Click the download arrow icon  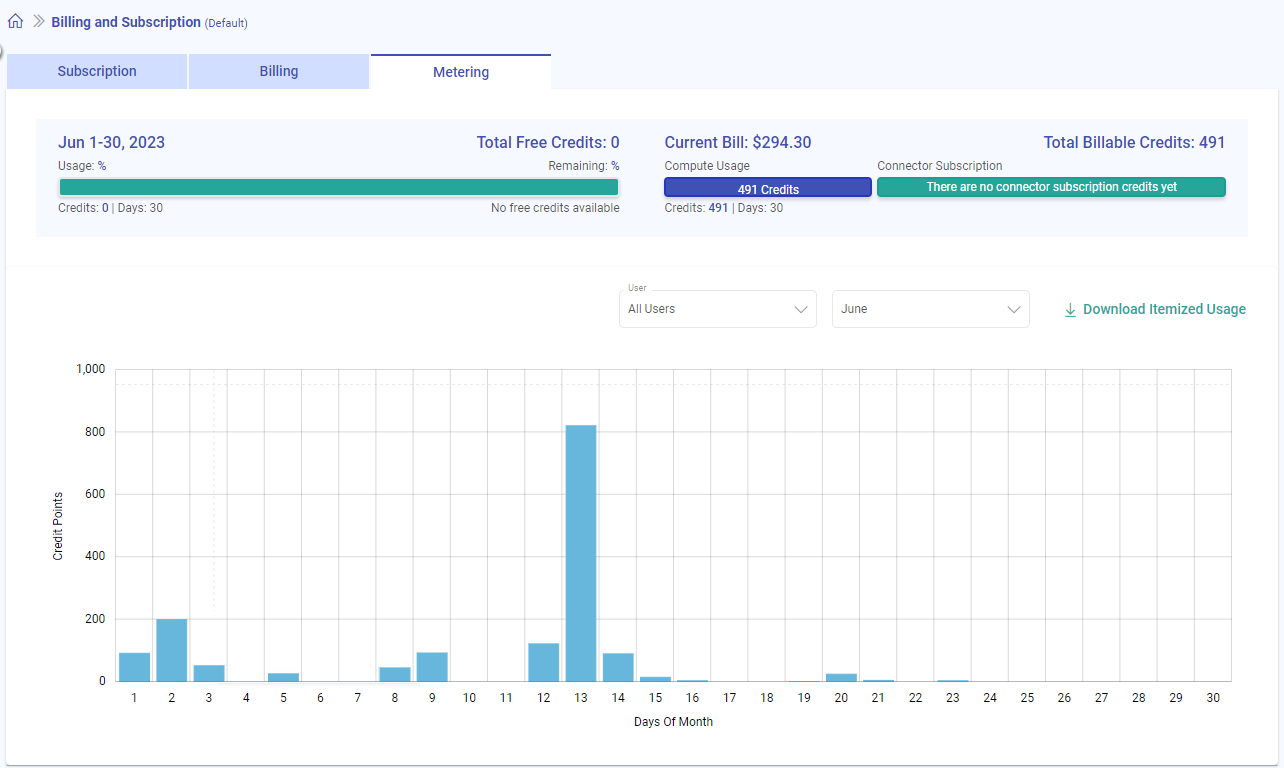1070,310
